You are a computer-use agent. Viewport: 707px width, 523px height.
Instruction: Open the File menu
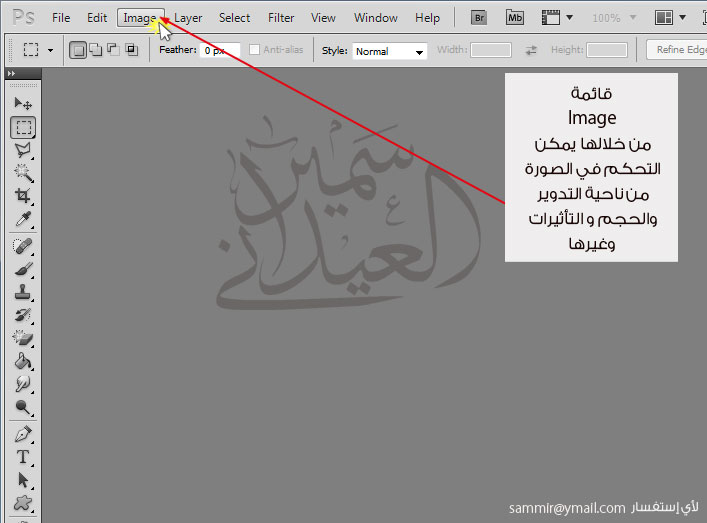click(x=61, y=18)
